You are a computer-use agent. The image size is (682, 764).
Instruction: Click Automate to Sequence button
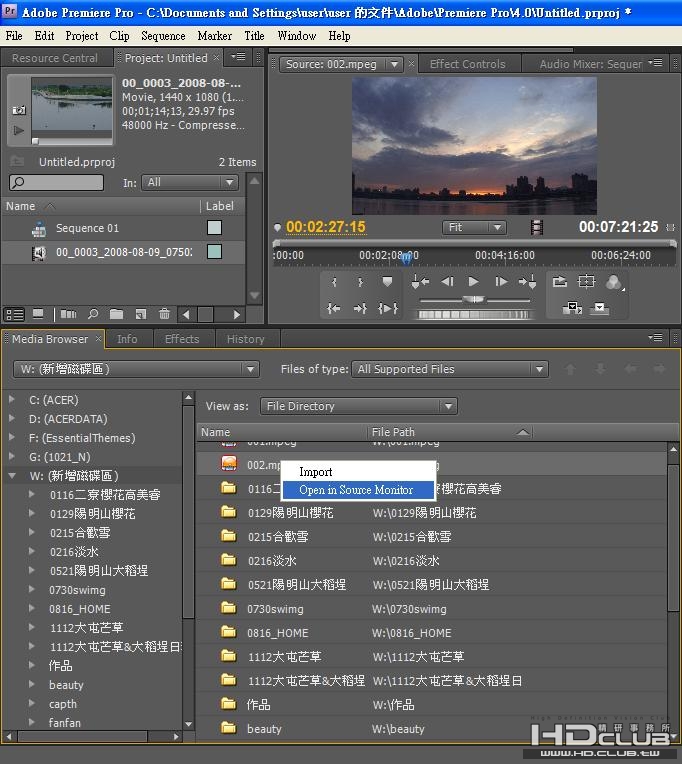coord(68,314)
